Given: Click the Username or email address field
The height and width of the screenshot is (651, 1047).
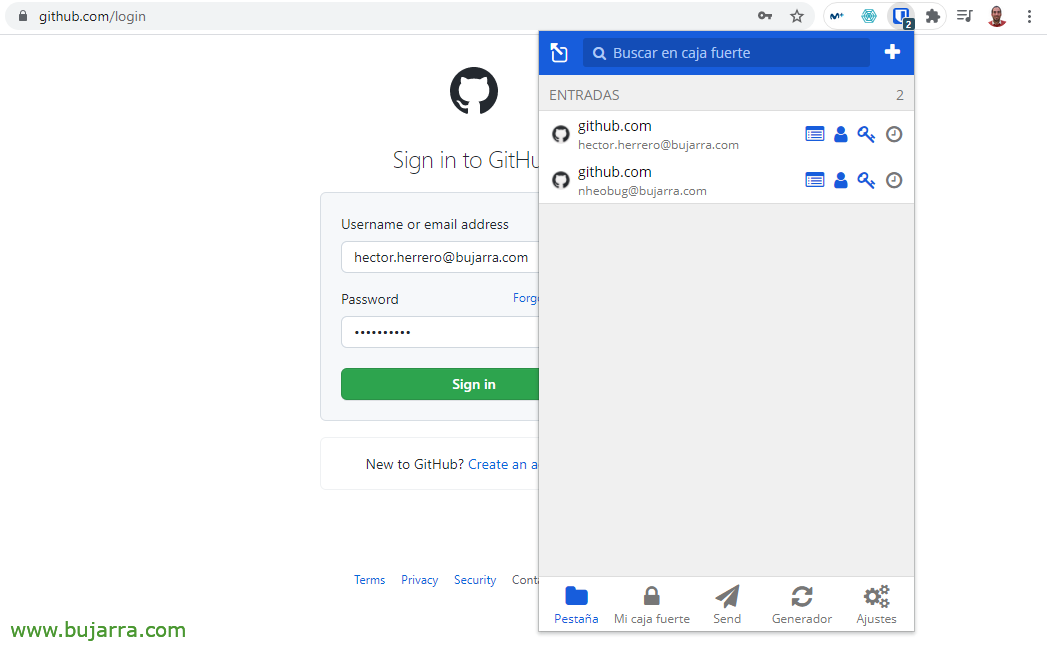Looking at the screenshot, I should pyautogui.click(x=440, y=257).
